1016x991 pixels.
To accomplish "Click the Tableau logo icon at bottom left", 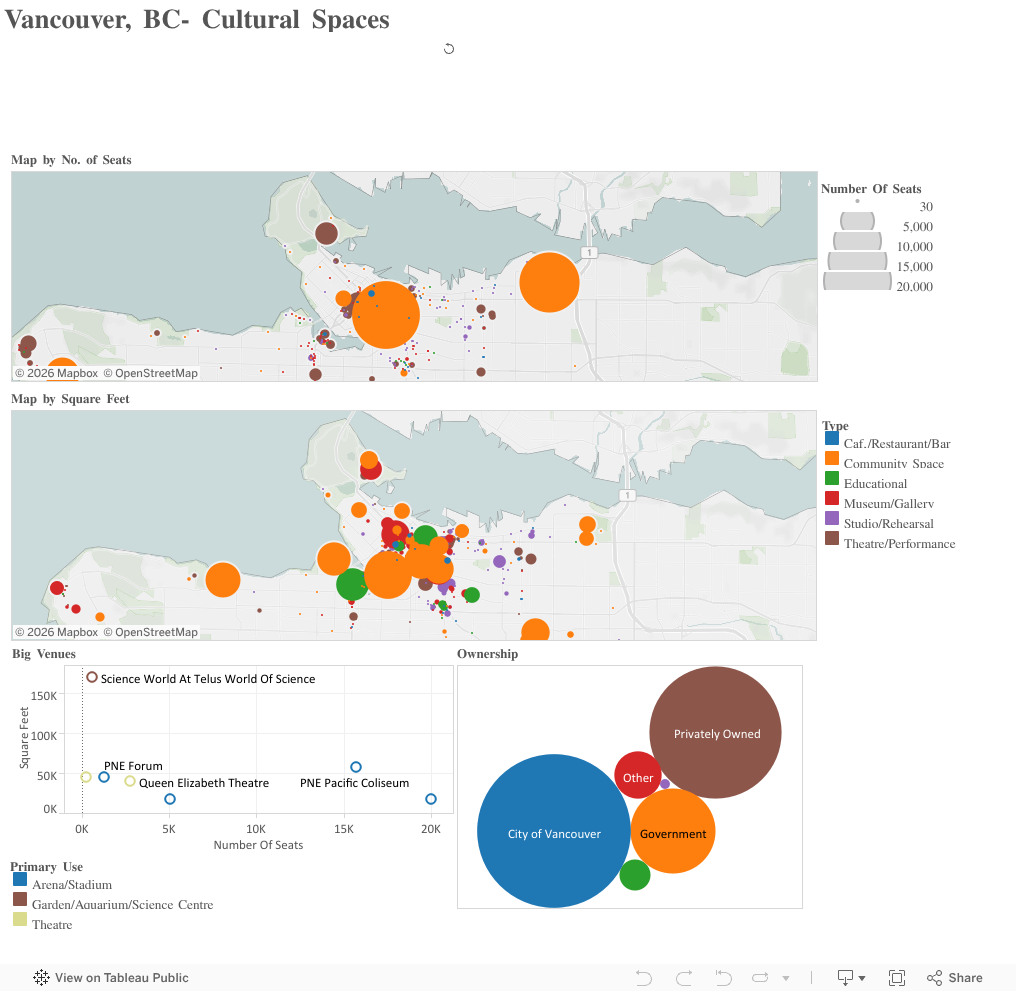I will tap(42, 978).
